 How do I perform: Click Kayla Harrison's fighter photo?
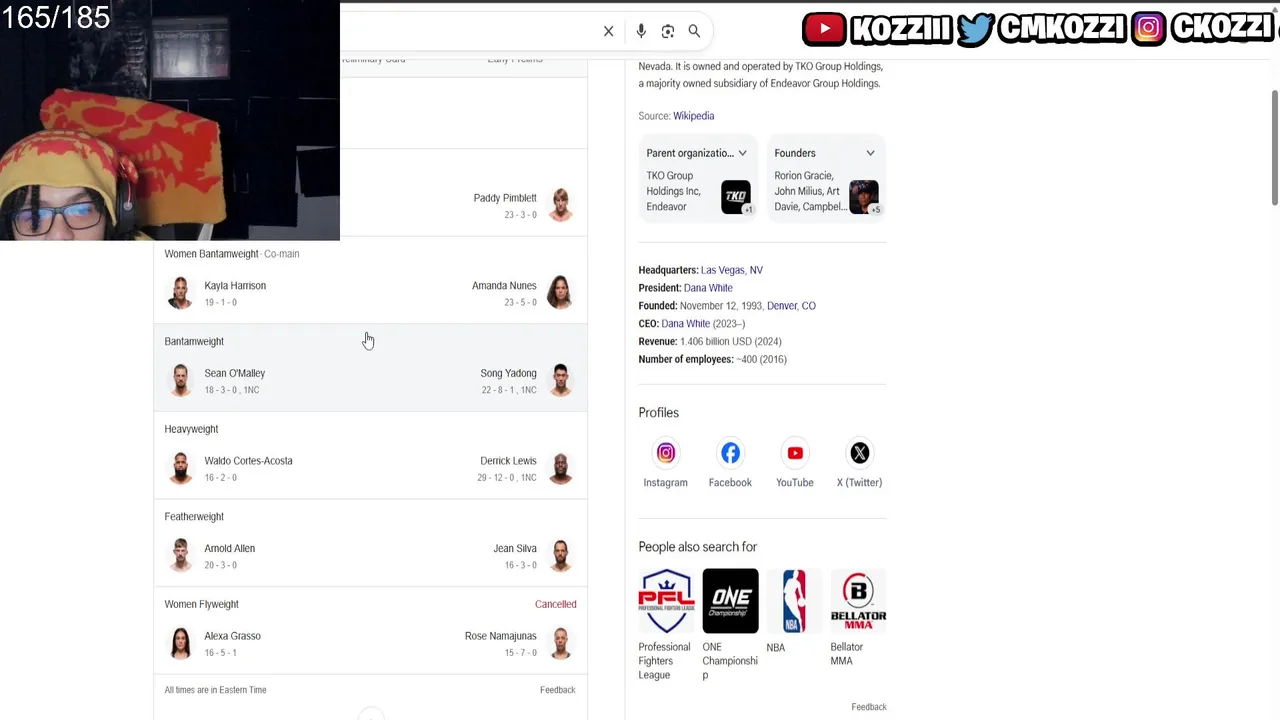click(180, 293)
